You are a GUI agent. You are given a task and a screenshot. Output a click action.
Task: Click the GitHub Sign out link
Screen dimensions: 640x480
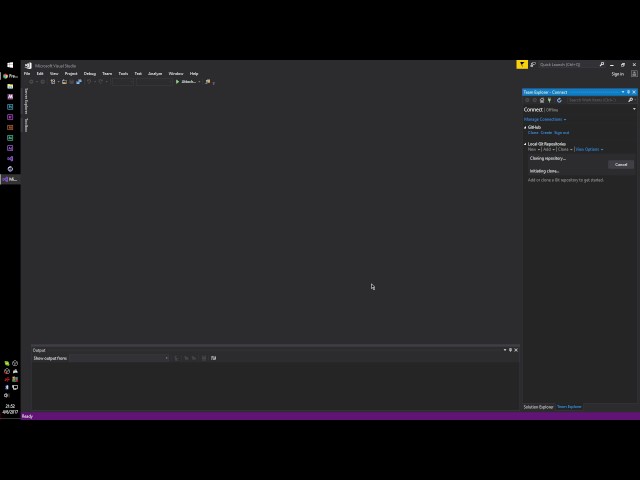(562, 133)
